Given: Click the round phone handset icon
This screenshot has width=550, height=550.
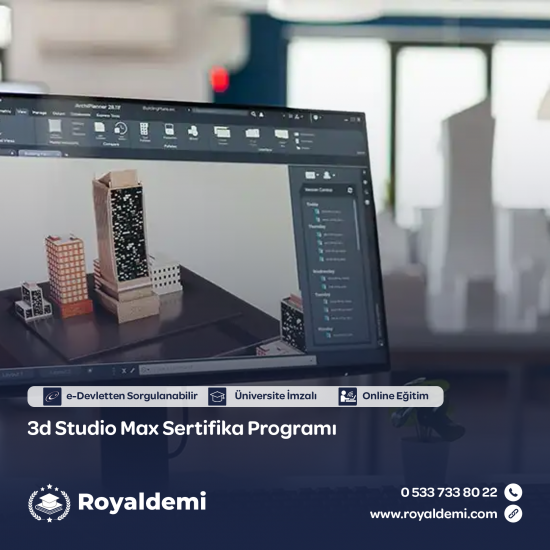Looking at the screenshot, I should tap(513, 492).
